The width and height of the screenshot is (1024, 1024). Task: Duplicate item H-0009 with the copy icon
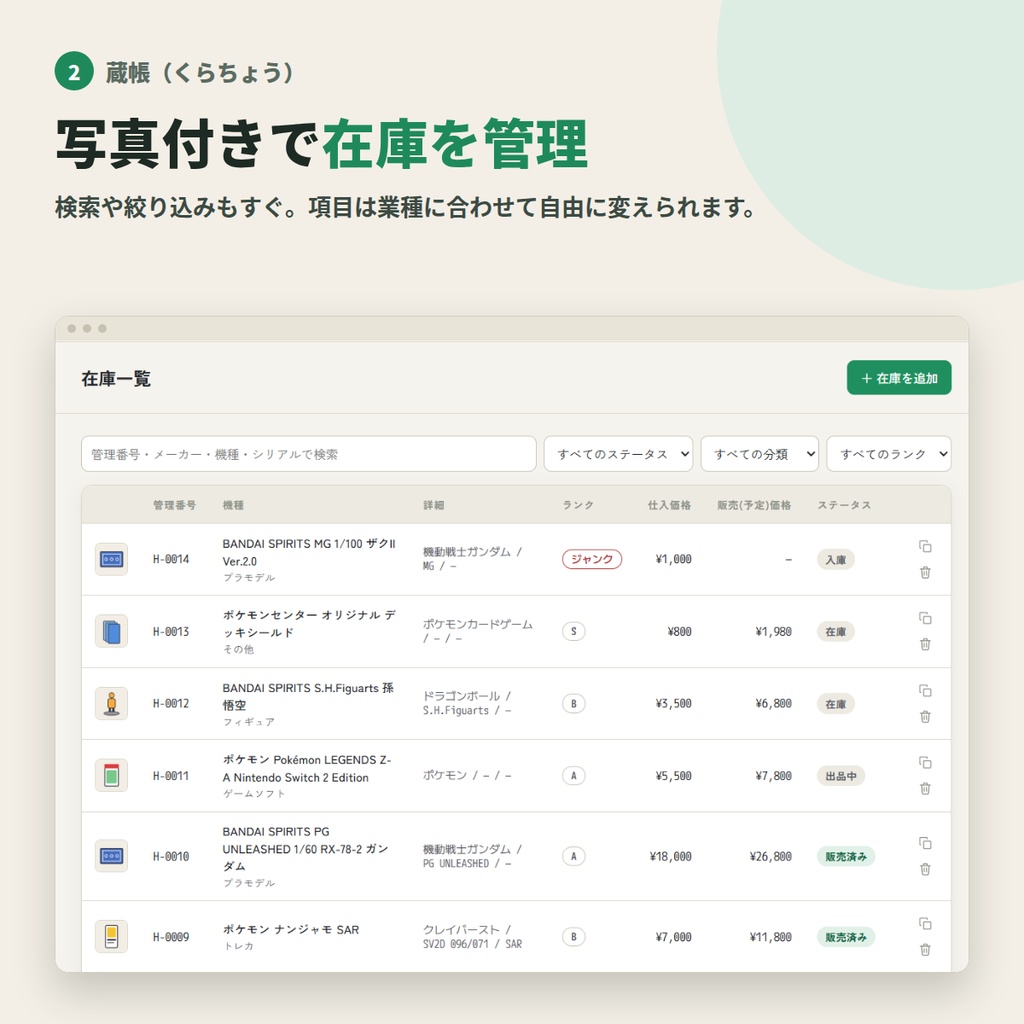click(925, 923)
